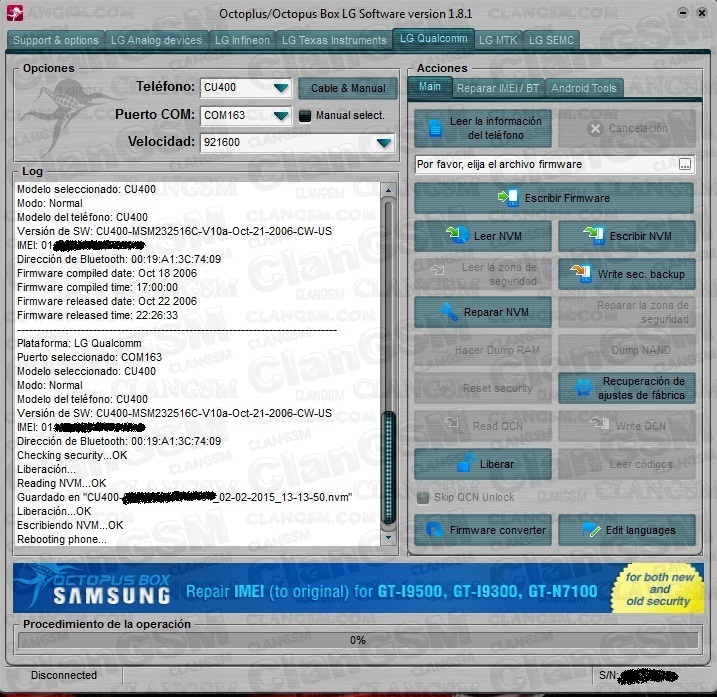
Task: Click the Firmware converter button
Action: (x=482, y=530)
